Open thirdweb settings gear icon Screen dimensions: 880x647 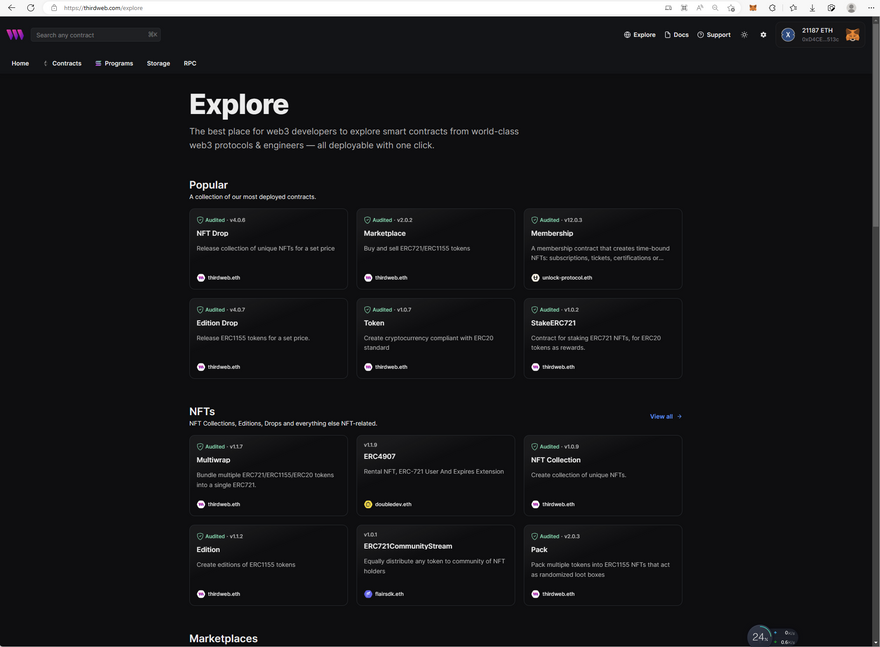(763, 35)
